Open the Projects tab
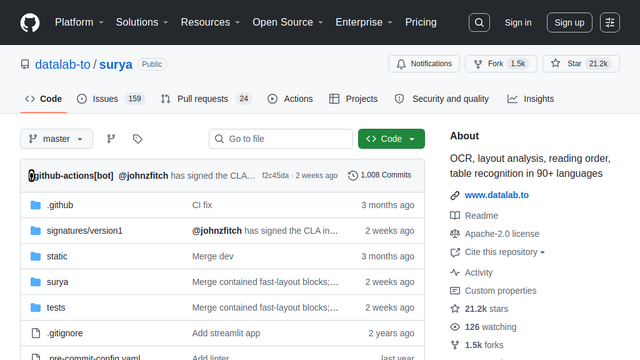This screenshot has width=640, height=360. point(353,99)
